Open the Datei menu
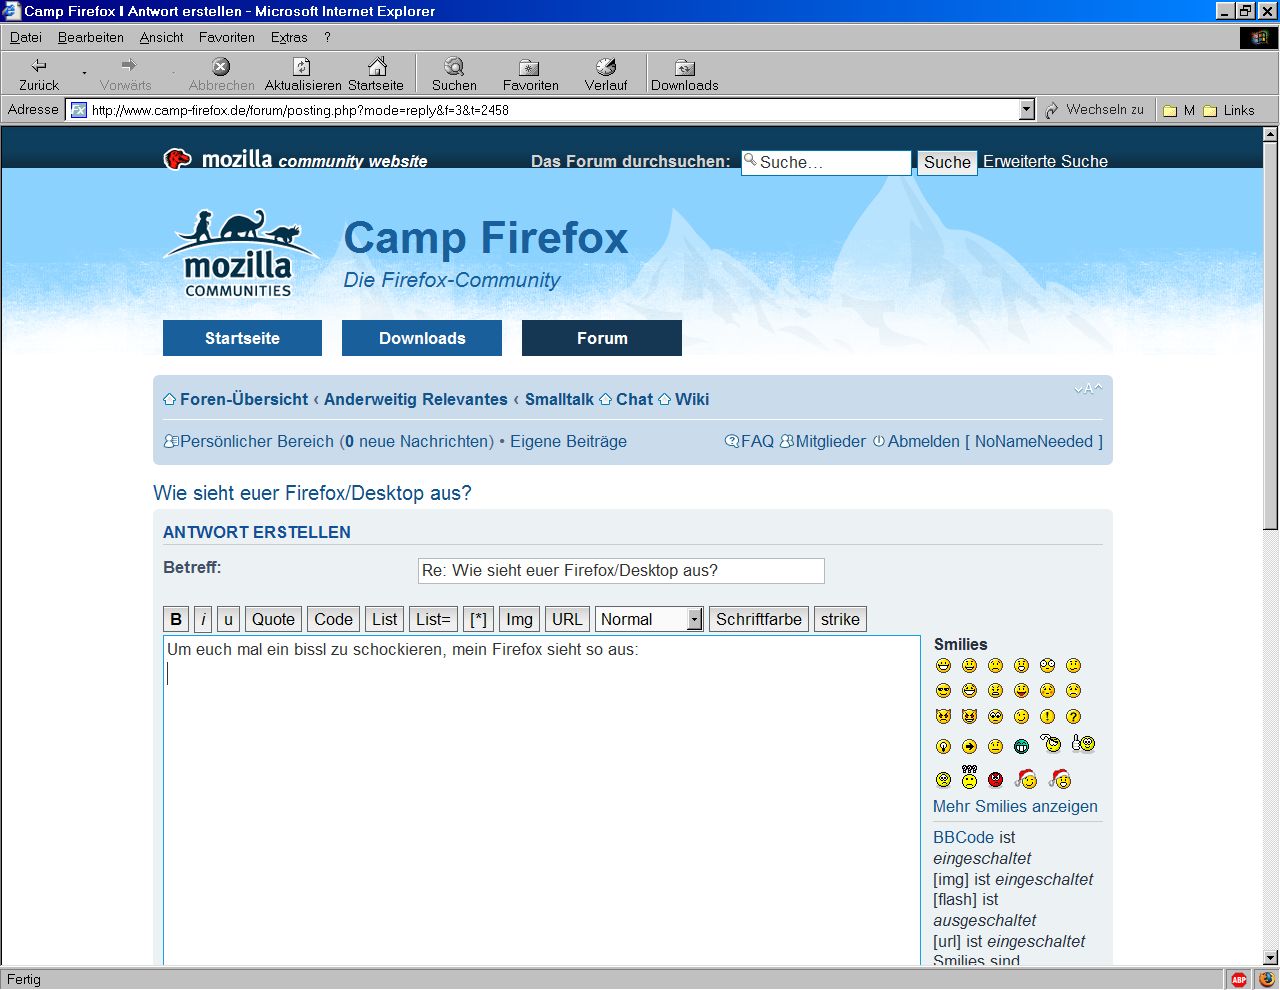Viewport: 1280px width, 990px height. pos(26,37)
